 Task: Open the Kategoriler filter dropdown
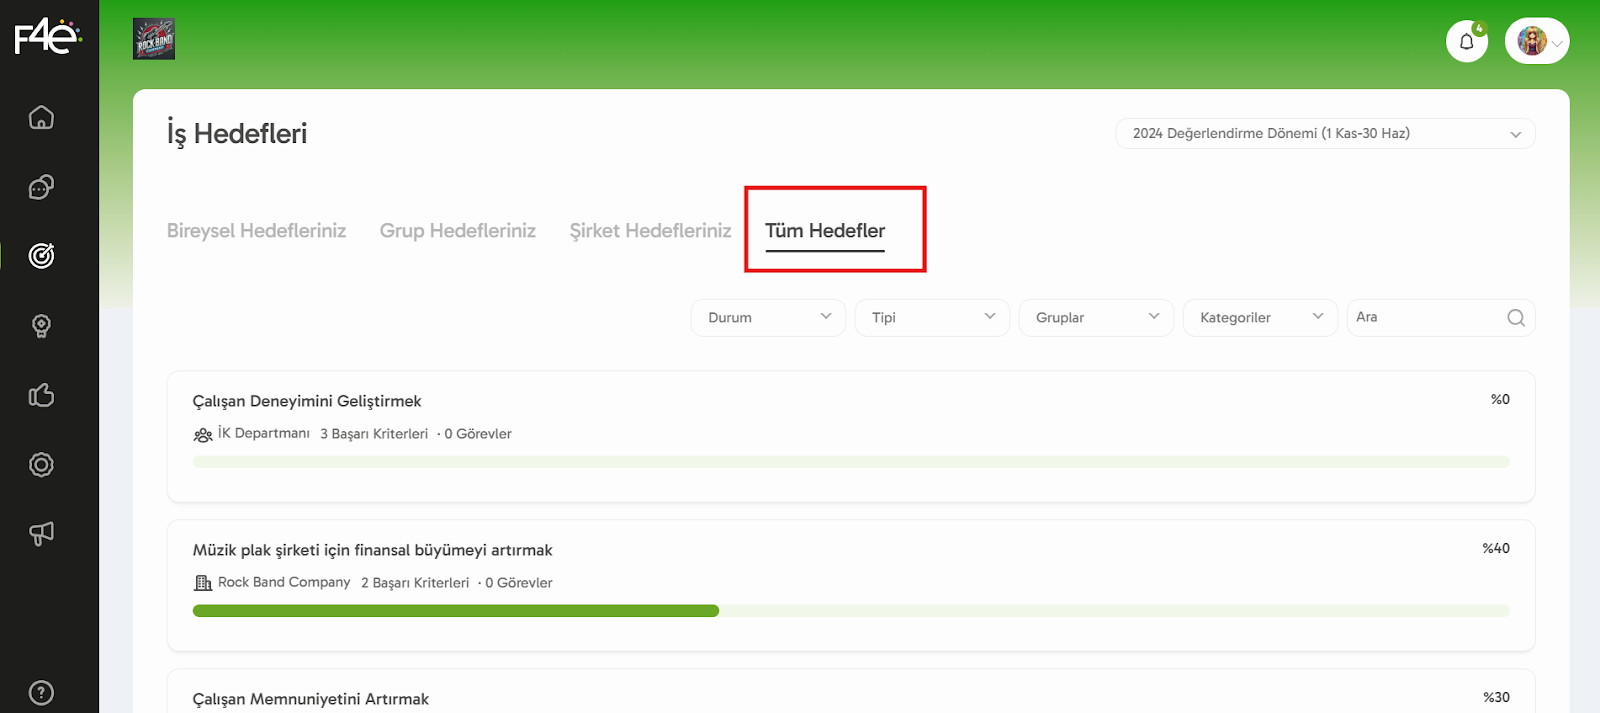tap(1260, 318)
